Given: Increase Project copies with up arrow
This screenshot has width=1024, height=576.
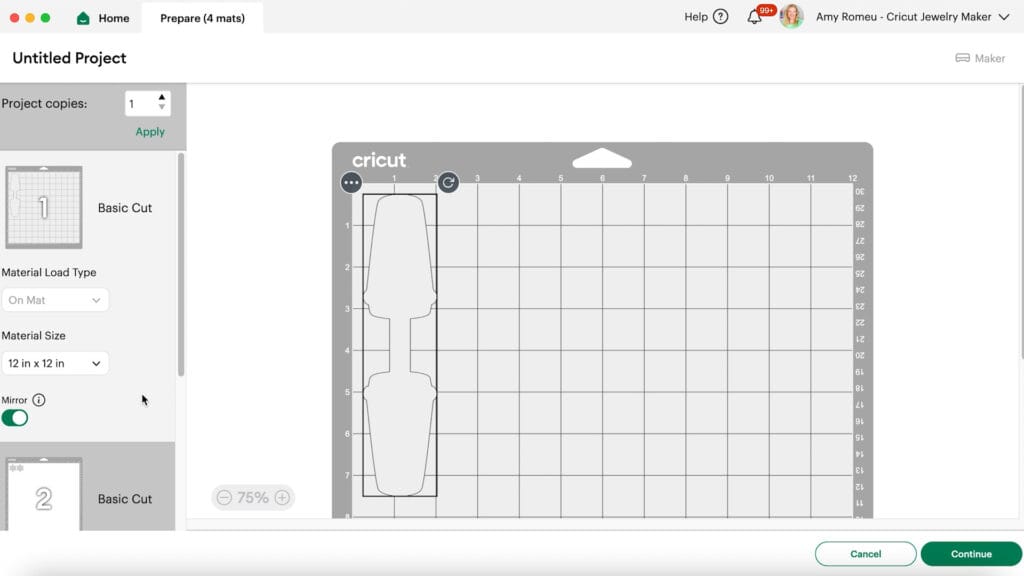Looking at the screenshot, I should click(162, 97).
